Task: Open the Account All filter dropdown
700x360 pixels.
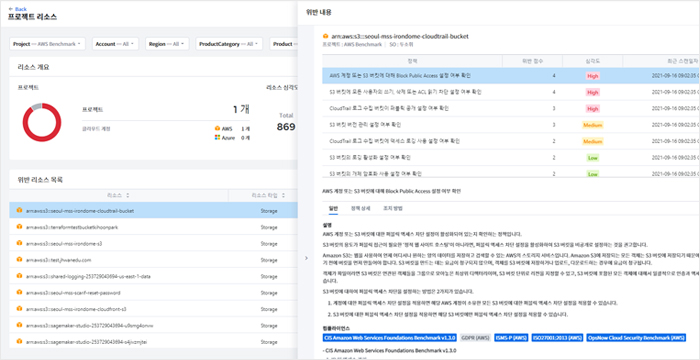Action: click(116, 44)
